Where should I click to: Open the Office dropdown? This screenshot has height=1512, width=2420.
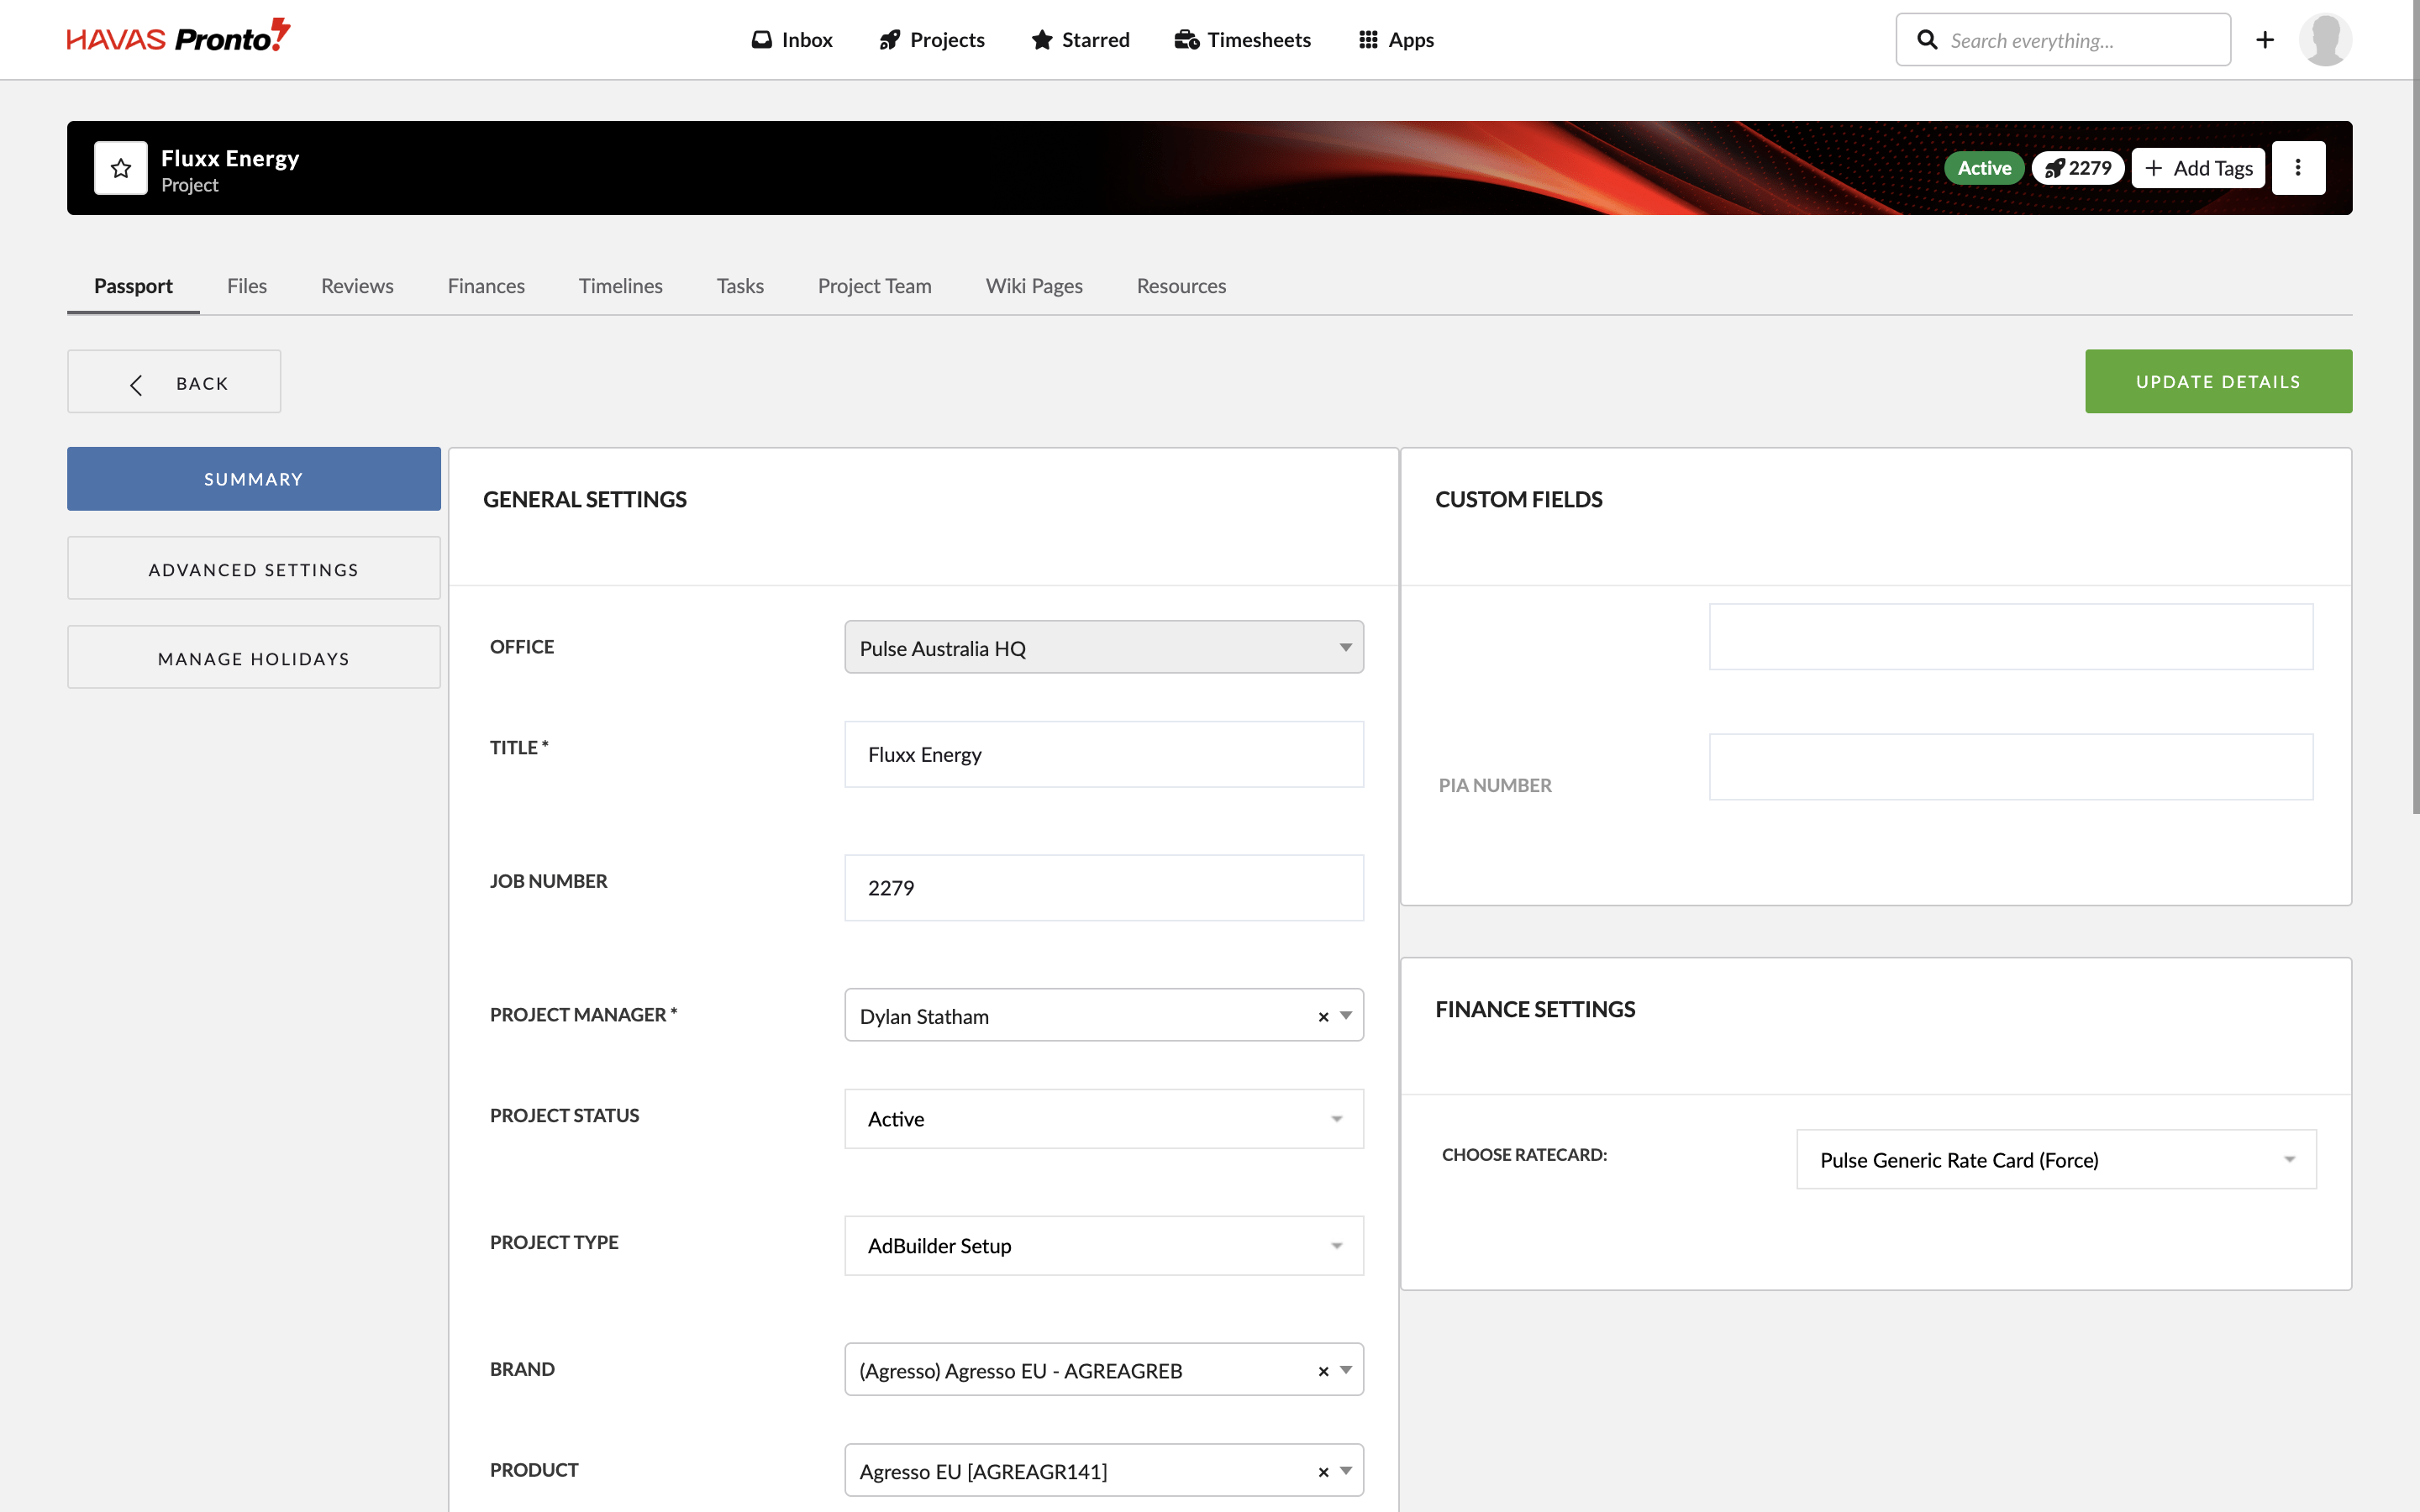(1104, 648)
